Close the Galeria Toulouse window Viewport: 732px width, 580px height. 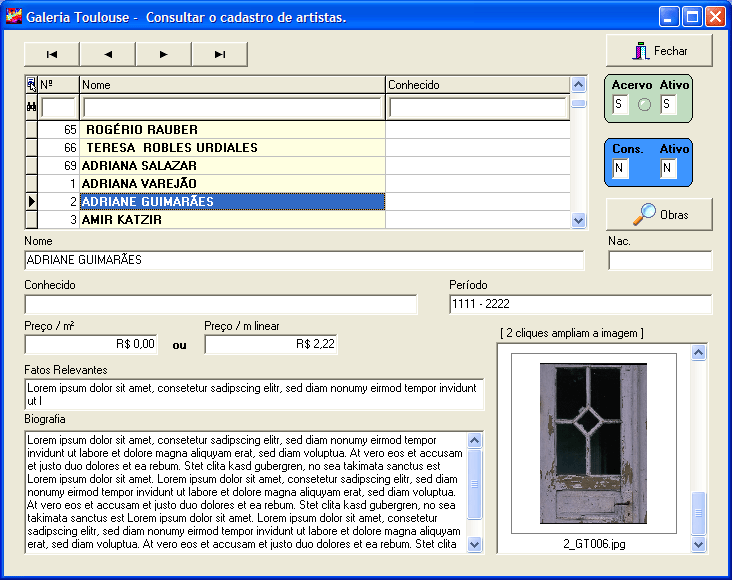coord(715,17)
